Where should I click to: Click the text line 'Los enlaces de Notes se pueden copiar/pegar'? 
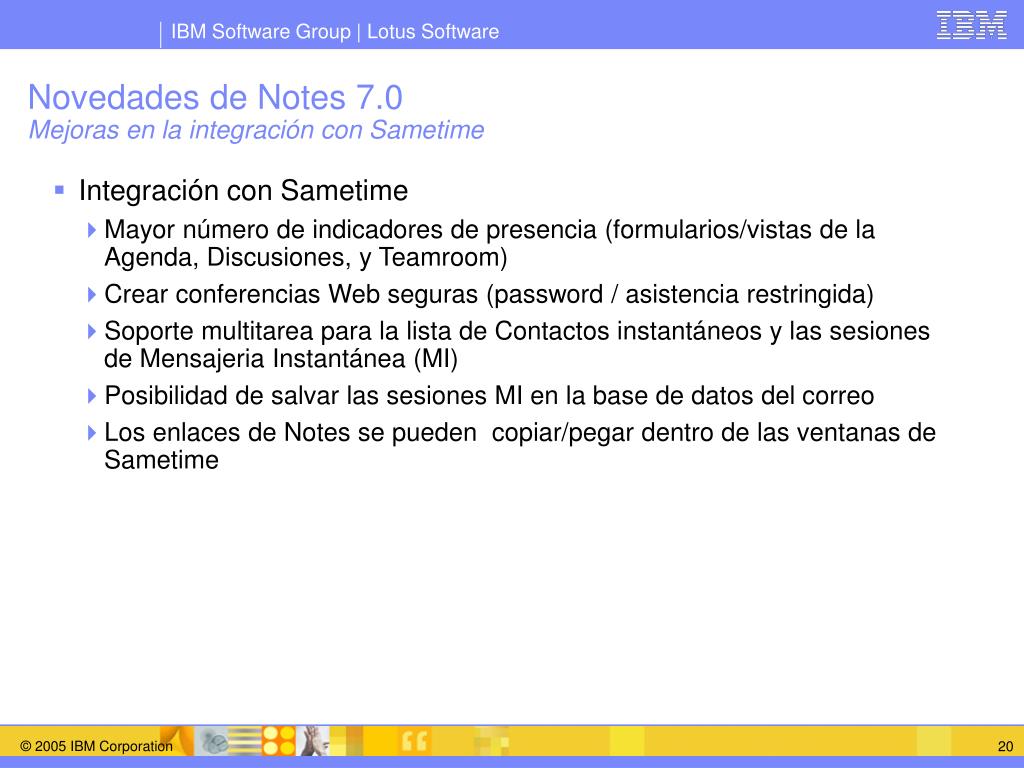click(520, 432)
